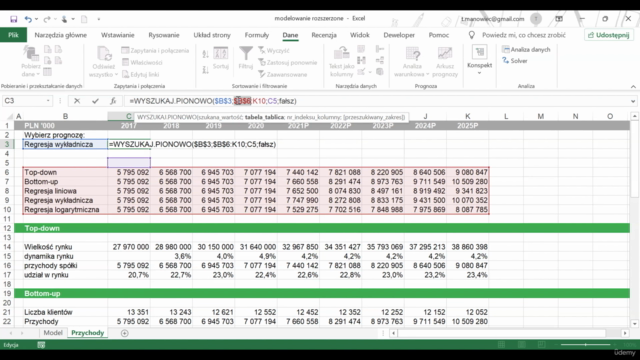Viewport: 640px width, 360px height.
Task: Click the green Bottom-up section header
Action: tap(322, 293)
